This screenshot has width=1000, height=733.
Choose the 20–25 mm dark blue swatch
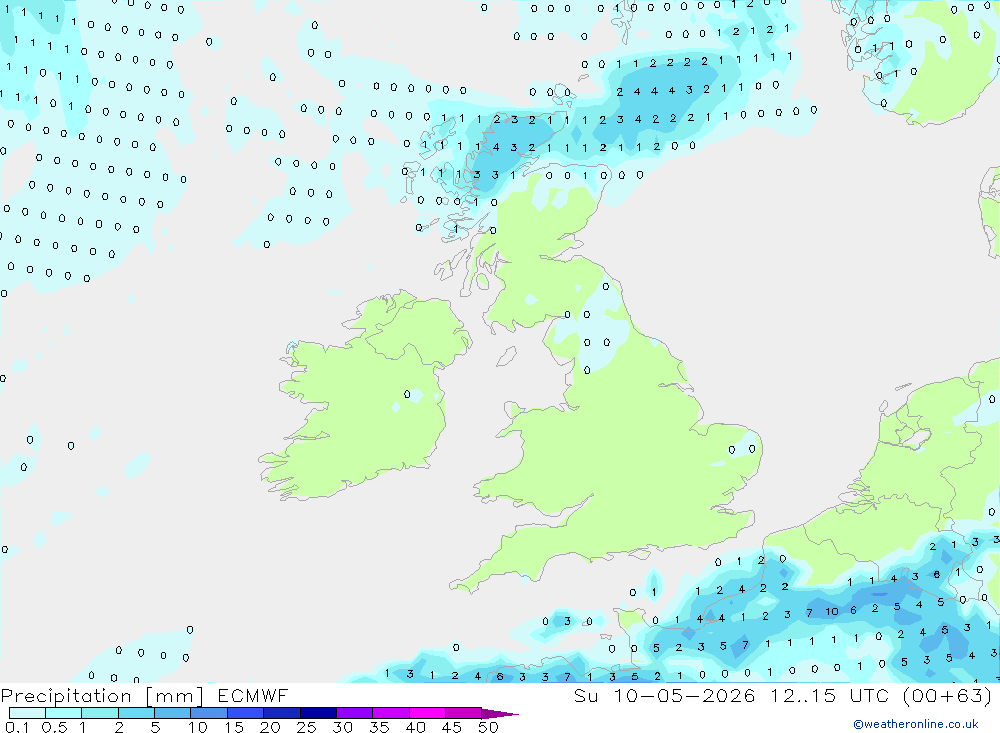click(x=281, y=713)
